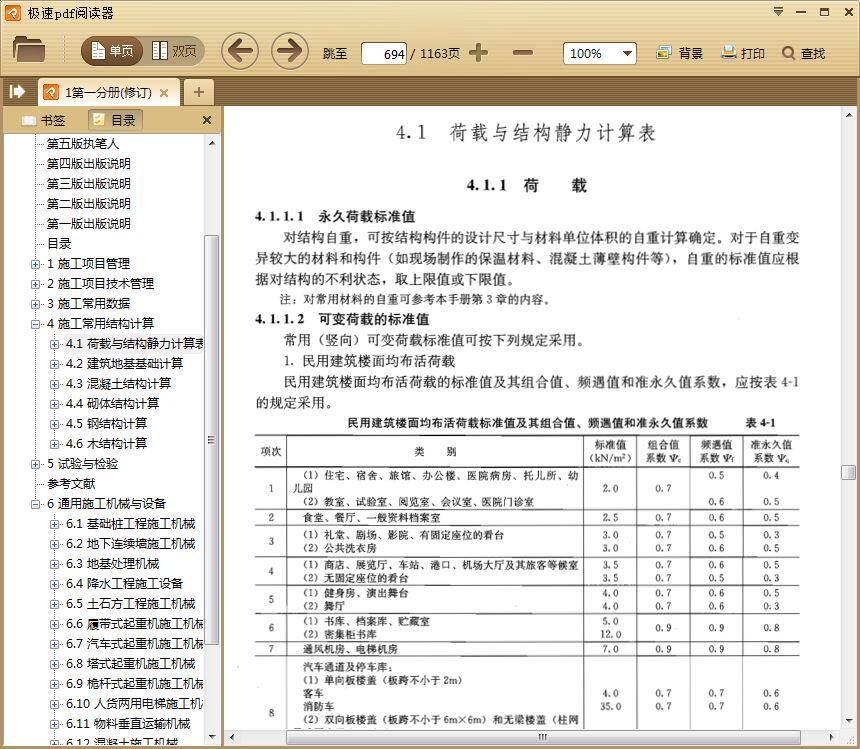Expand section 4.2 建筑地基基础计算

click(54, 365)
